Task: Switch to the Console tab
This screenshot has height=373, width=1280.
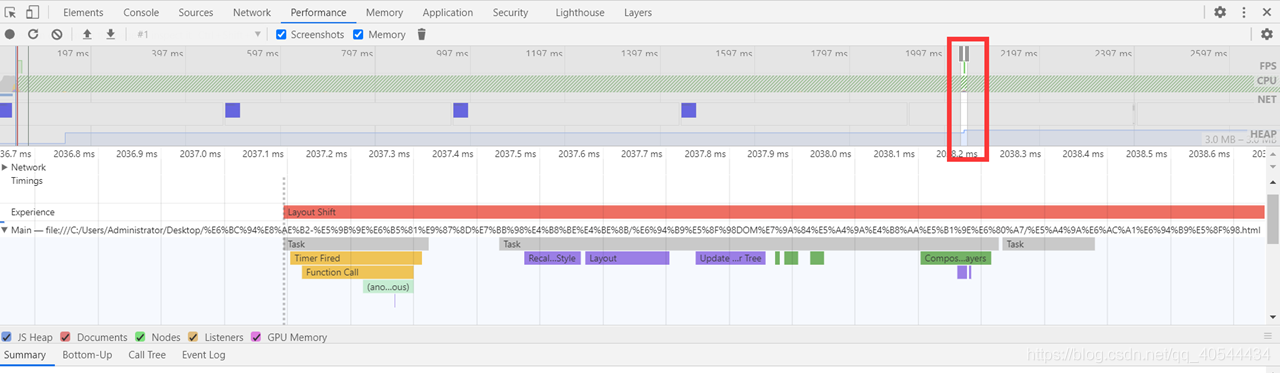Action: (141, 12)
